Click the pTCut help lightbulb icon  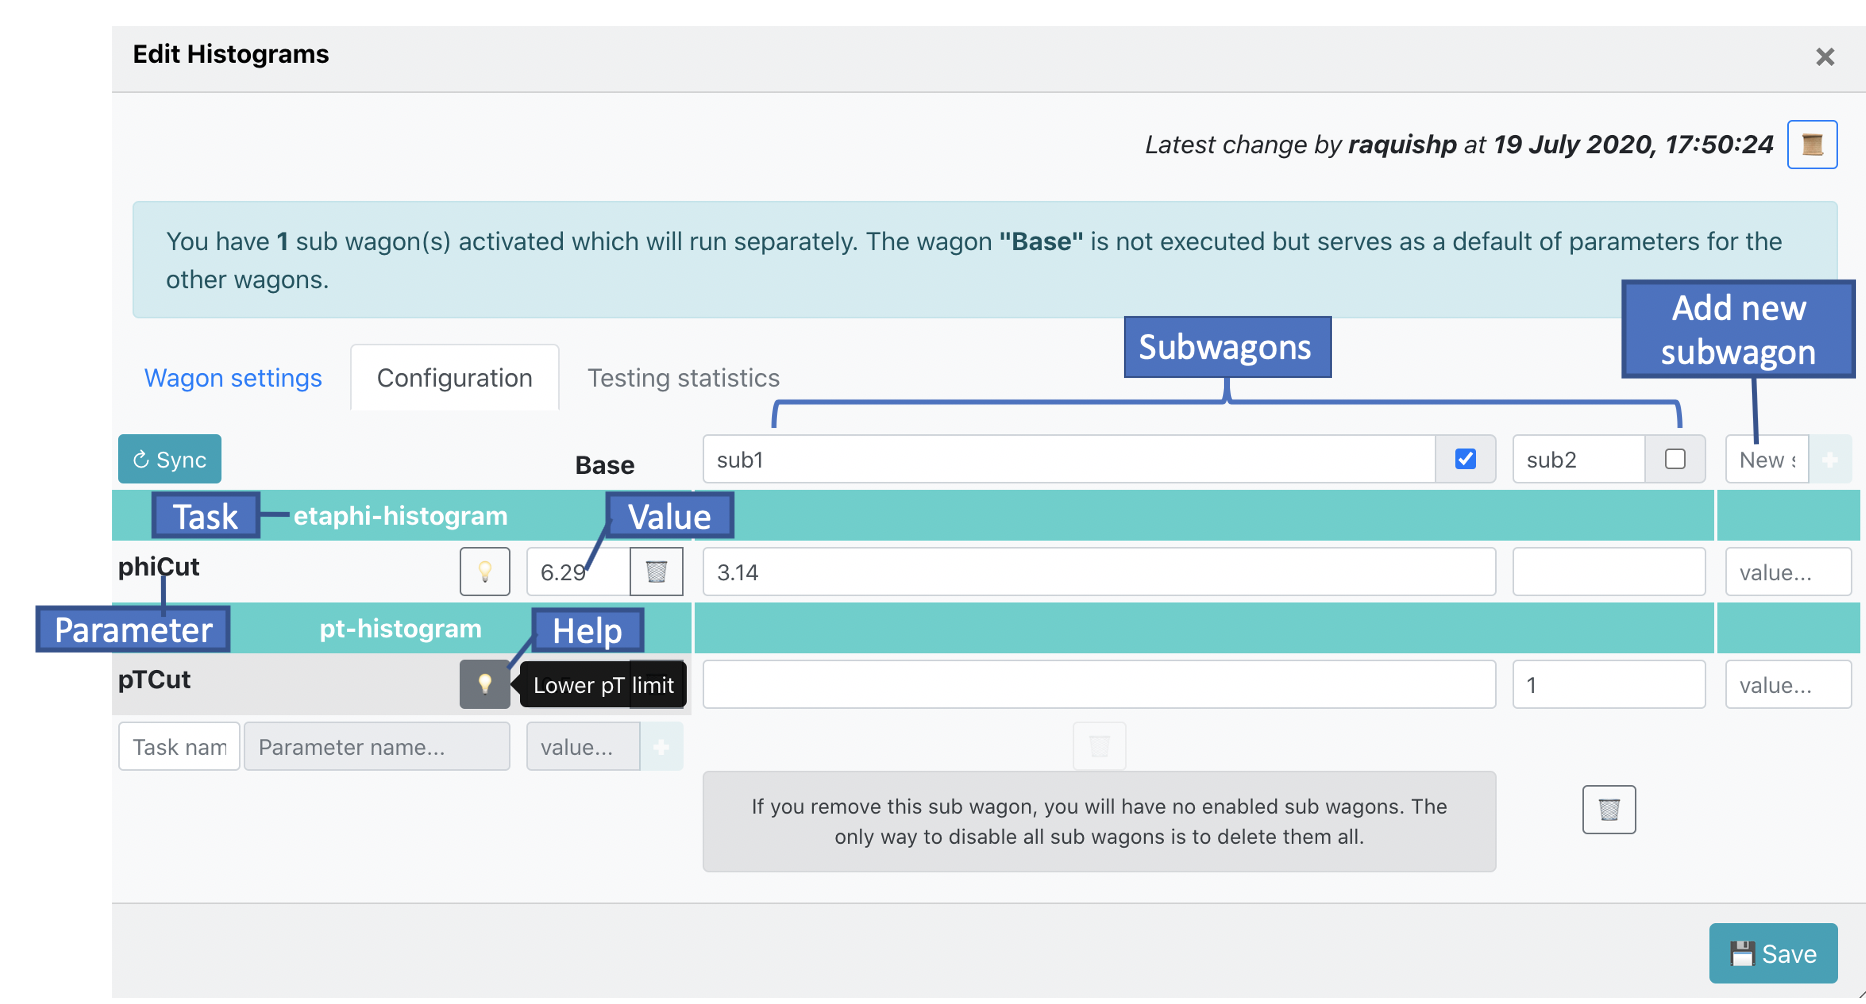click(485, 684)
